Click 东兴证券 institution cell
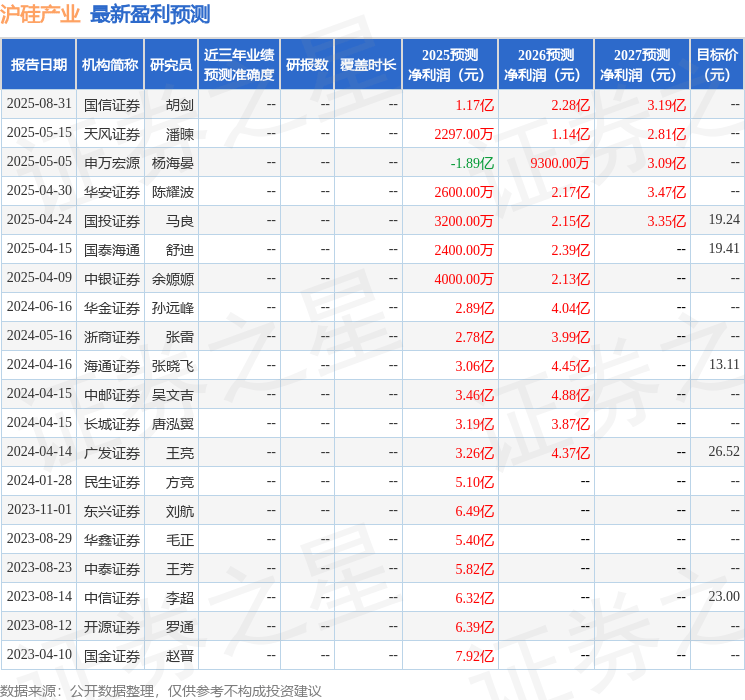The image size is (745, 700). coord(112,511)
